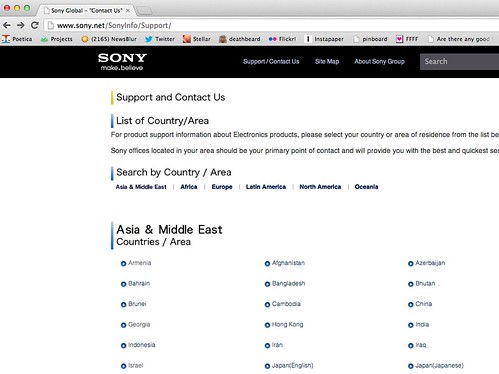Select India from country list
This screenshot has height=374, width=499.
(x=419, y=325)
